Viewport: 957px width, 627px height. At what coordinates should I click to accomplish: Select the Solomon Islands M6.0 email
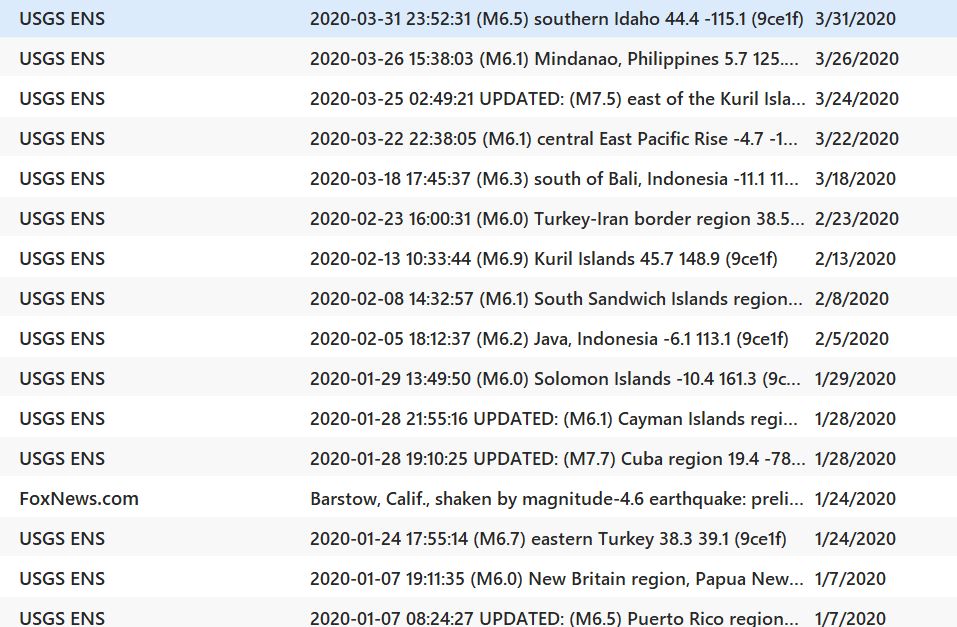tap(556, 379)
